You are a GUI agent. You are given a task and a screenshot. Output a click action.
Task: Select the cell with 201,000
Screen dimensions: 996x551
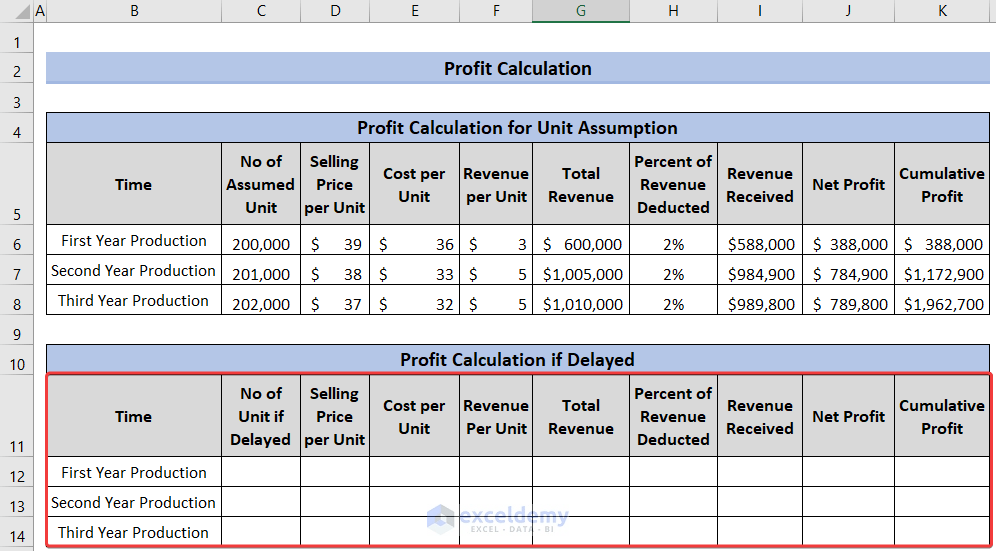[261, 270]
